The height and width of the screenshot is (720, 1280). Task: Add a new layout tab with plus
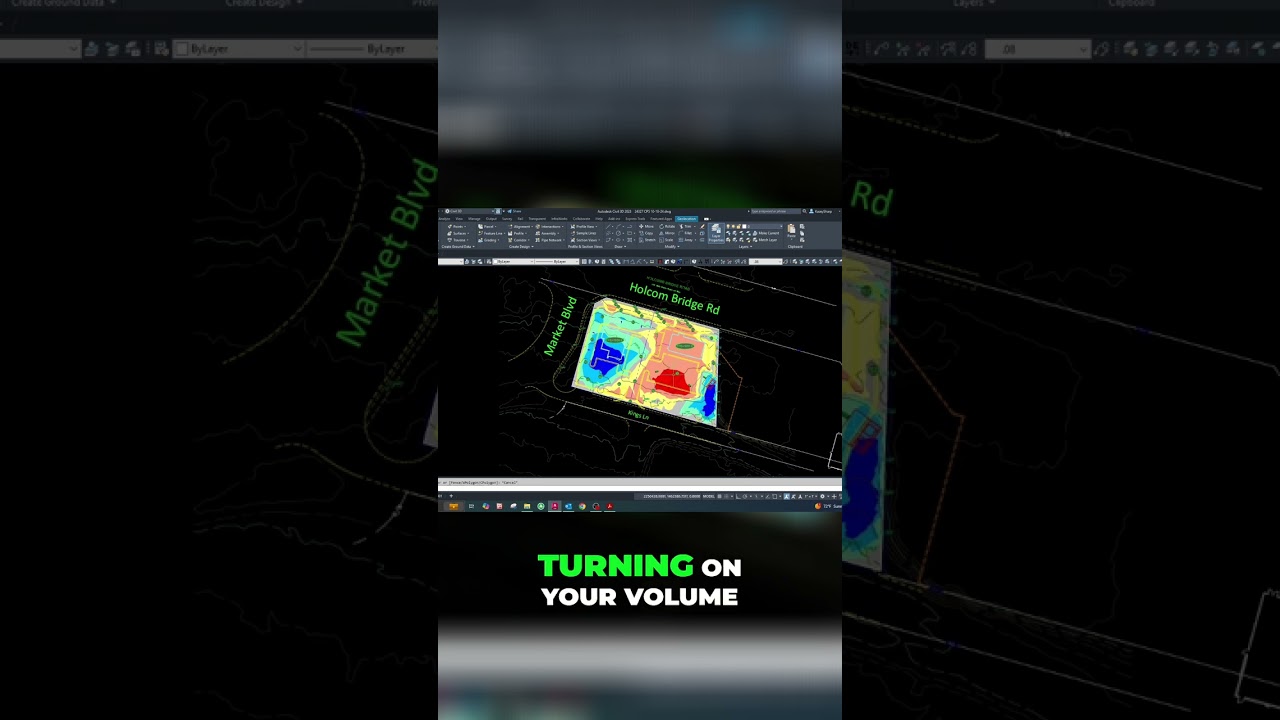point(451,496)
